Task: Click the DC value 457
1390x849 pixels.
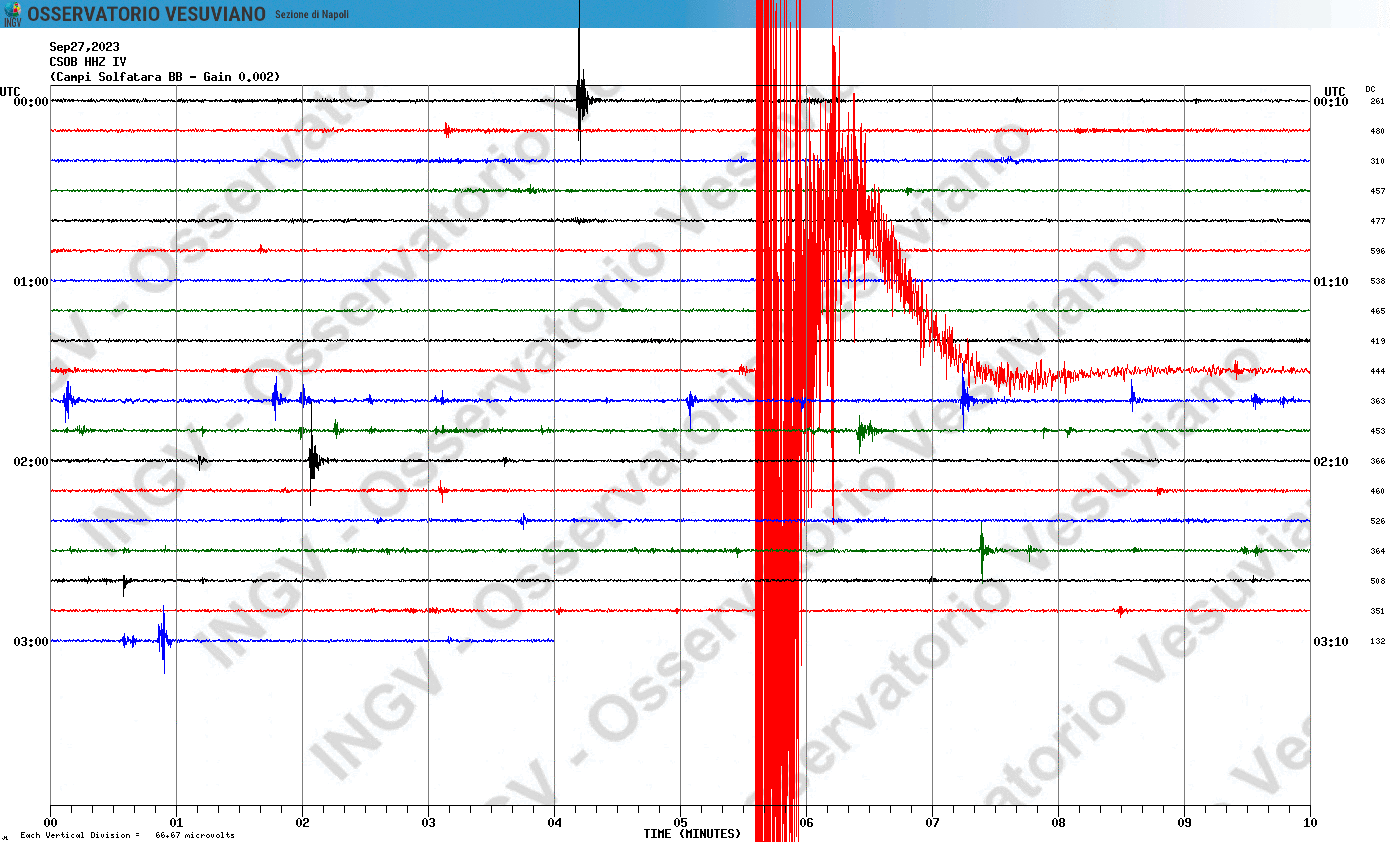Action: click(x=1377, y=191)
